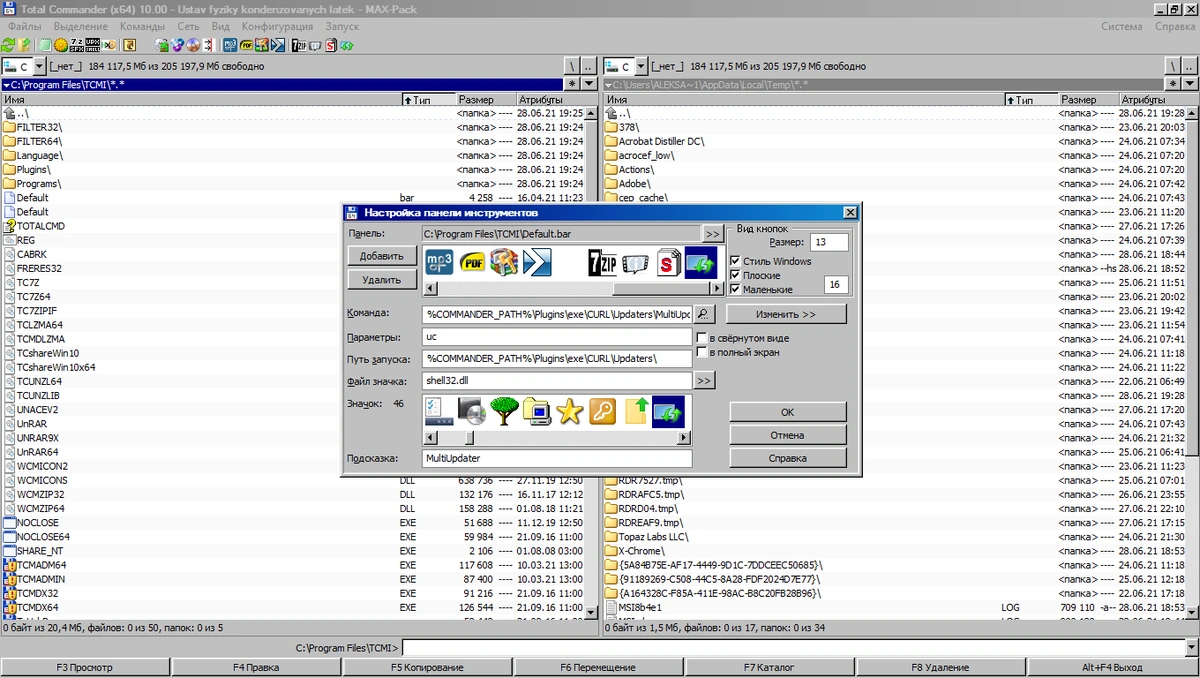Click the UPX toolbar icon

coord(93,45)
